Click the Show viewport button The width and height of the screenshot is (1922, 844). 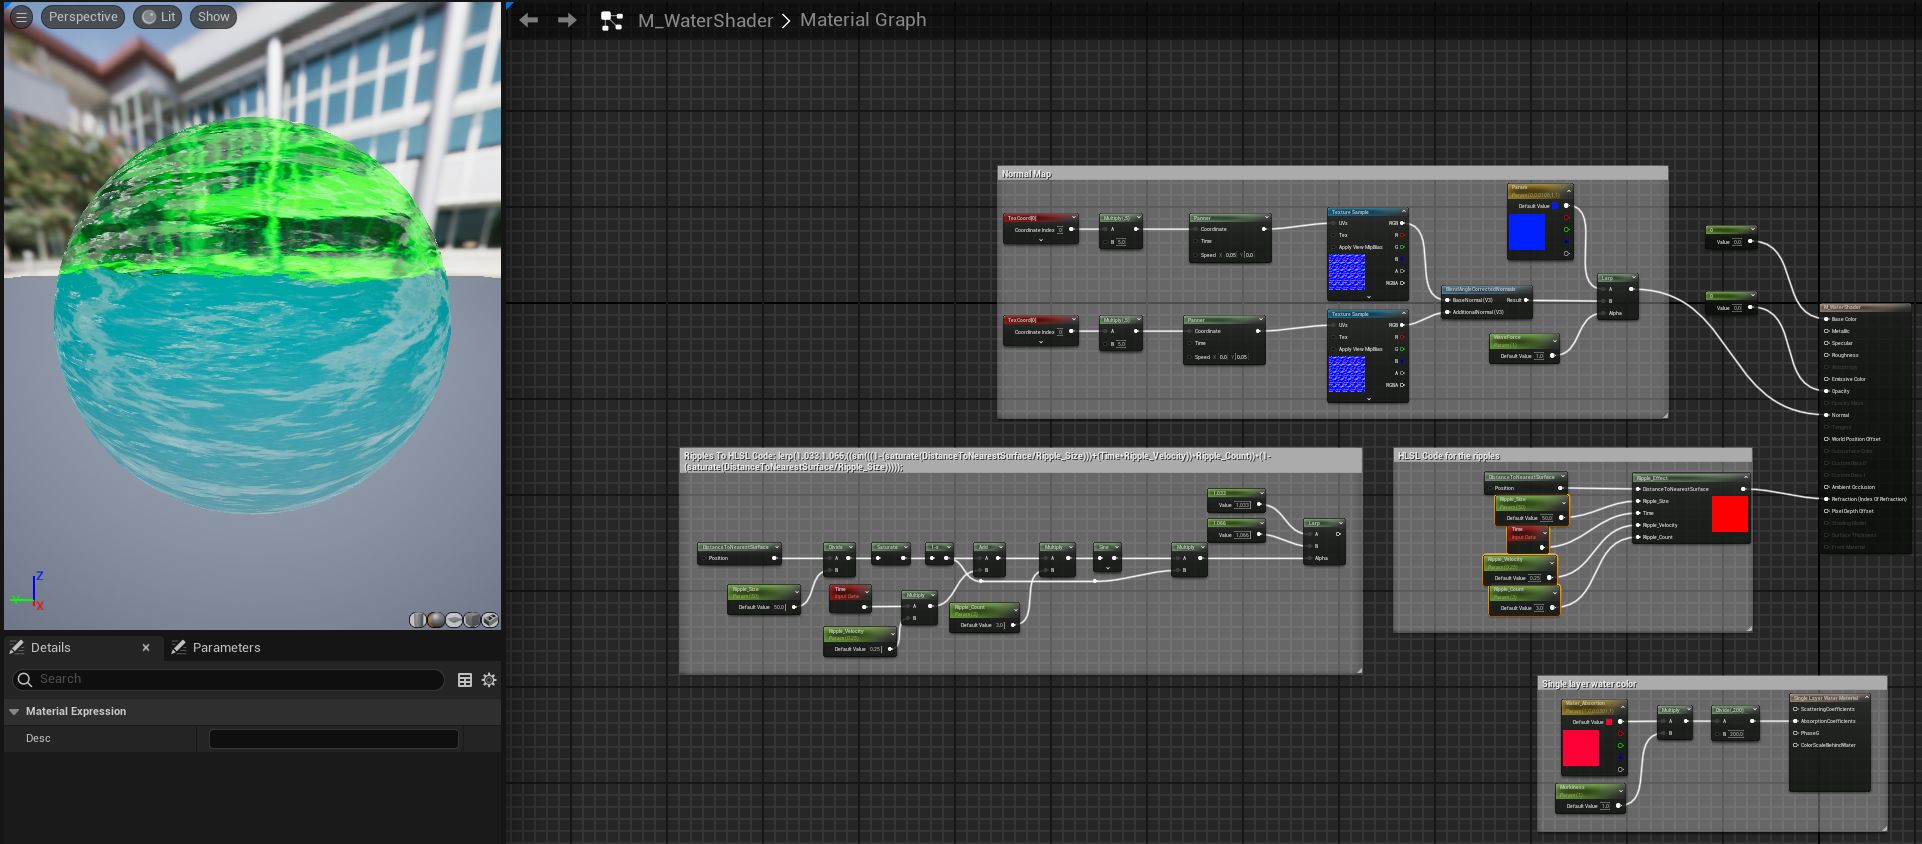[213, 17]
